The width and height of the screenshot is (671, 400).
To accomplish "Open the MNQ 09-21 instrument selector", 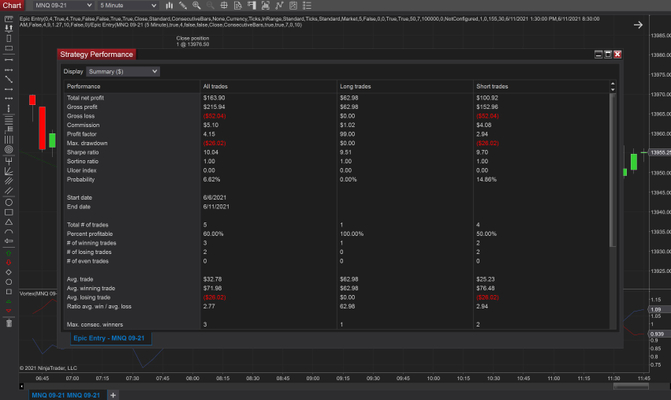I will pyautogui.click(x=58, y=6).
